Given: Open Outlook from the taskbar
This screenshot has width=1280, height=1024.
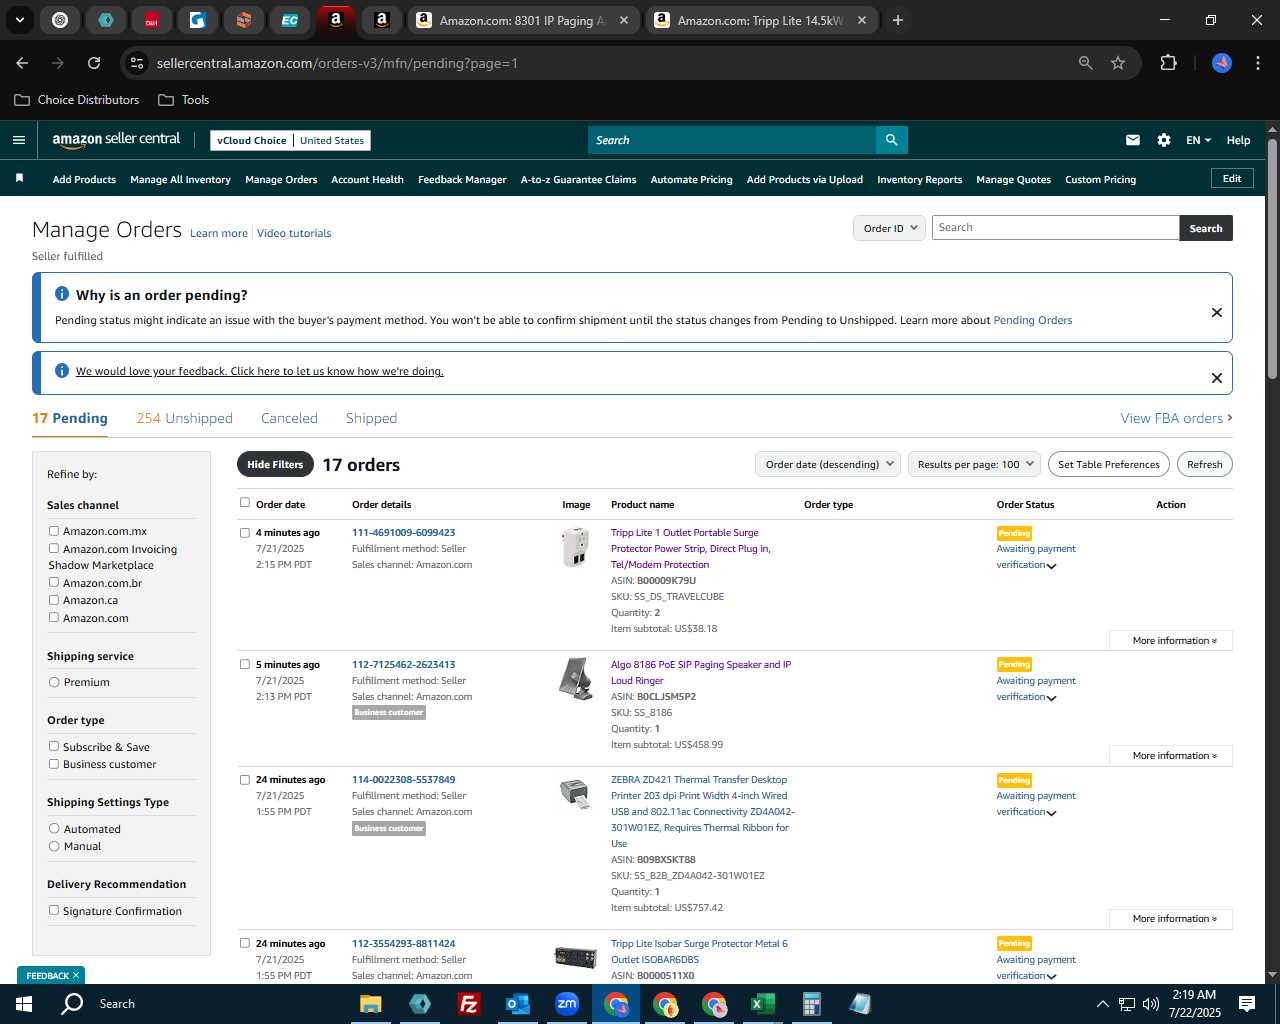Looking at the screenshot, I should pyautogui.click(x=517, y=1004).
